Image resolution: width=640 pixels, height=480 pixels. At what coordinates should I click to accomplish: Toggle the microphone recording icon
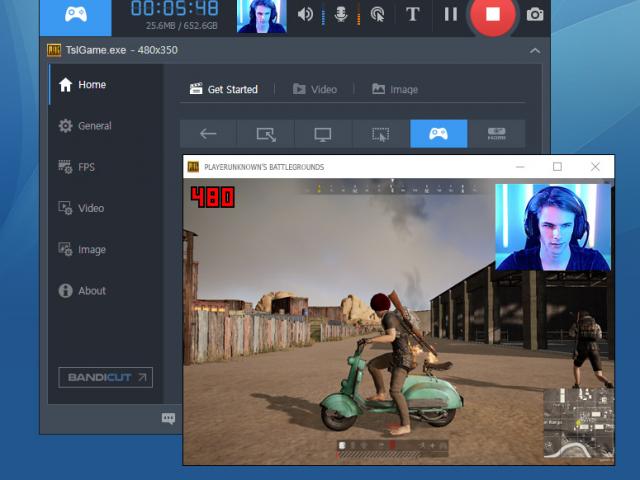[341, 15]
